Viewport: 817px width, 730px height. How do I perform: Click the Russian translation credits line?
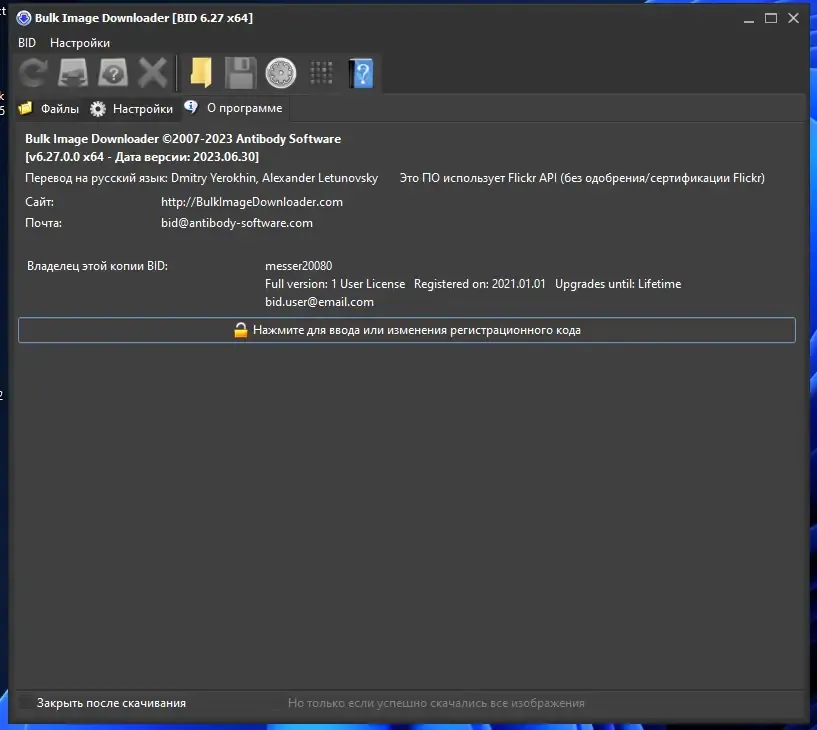201,178
